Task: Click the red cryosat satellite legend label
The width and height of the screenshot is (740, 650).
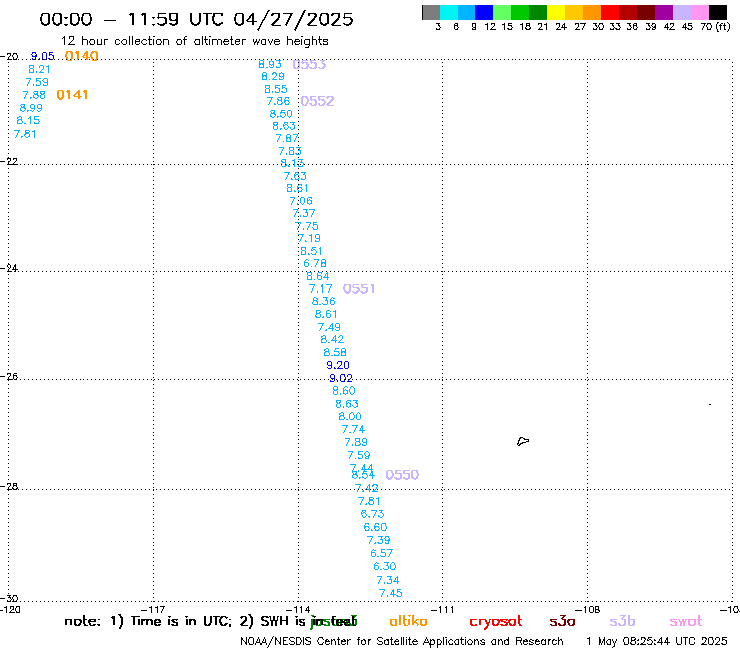Action: [496, 622]
